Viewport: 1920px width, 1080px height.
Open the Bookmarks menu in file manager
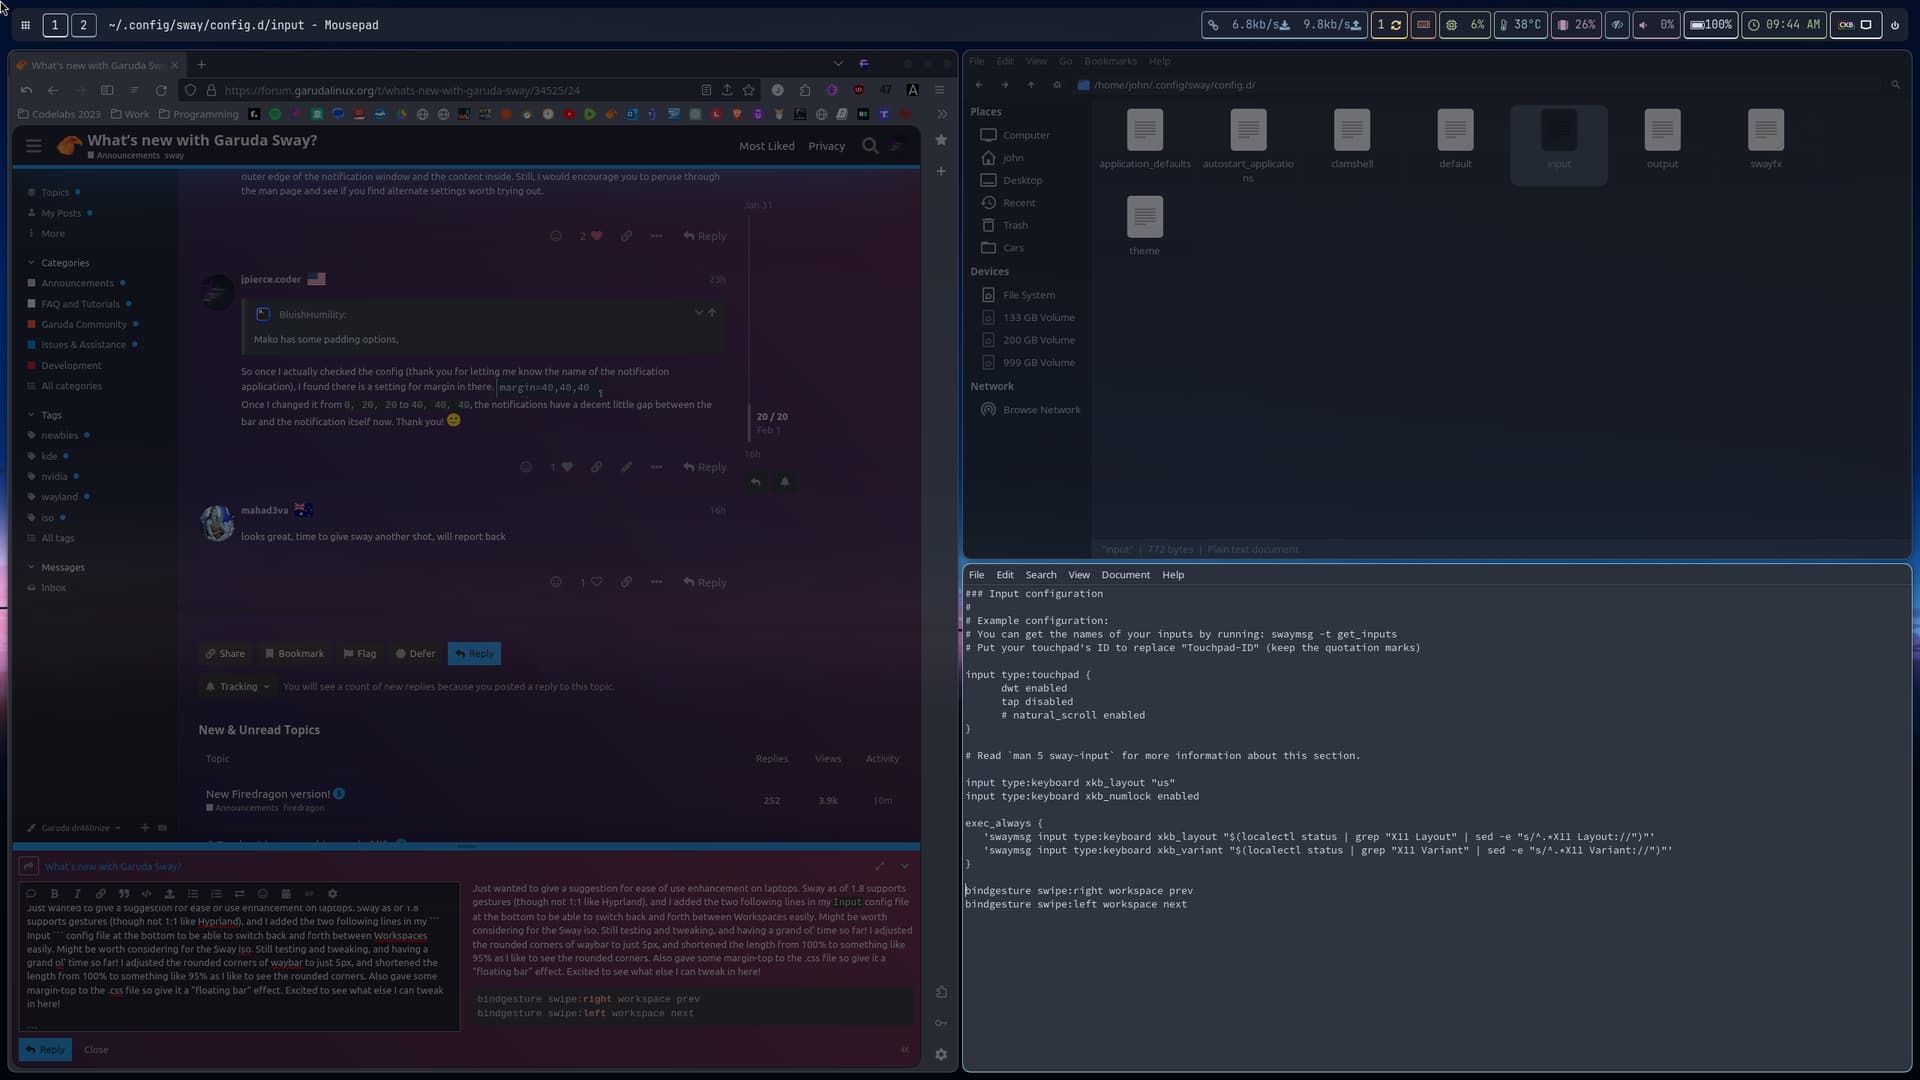click(x=1110, y=61)
